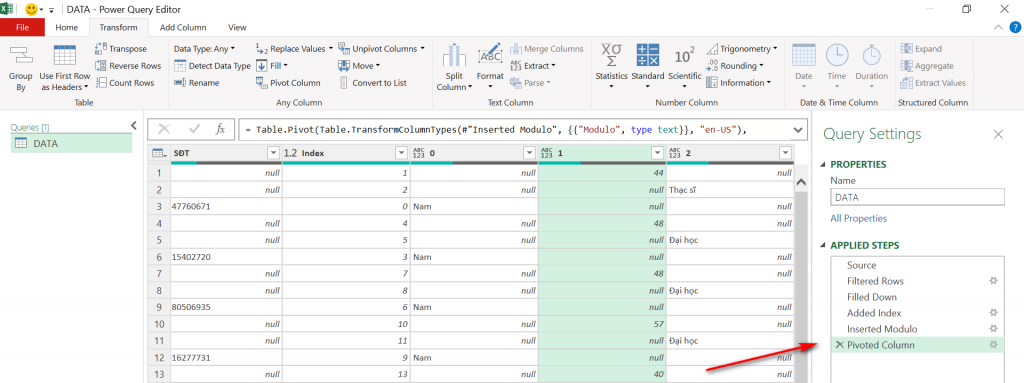Image resolution: width=1024 pixels, height=383 pixels.
Task: Click the Convert to List button
Action: coord(372,82)
